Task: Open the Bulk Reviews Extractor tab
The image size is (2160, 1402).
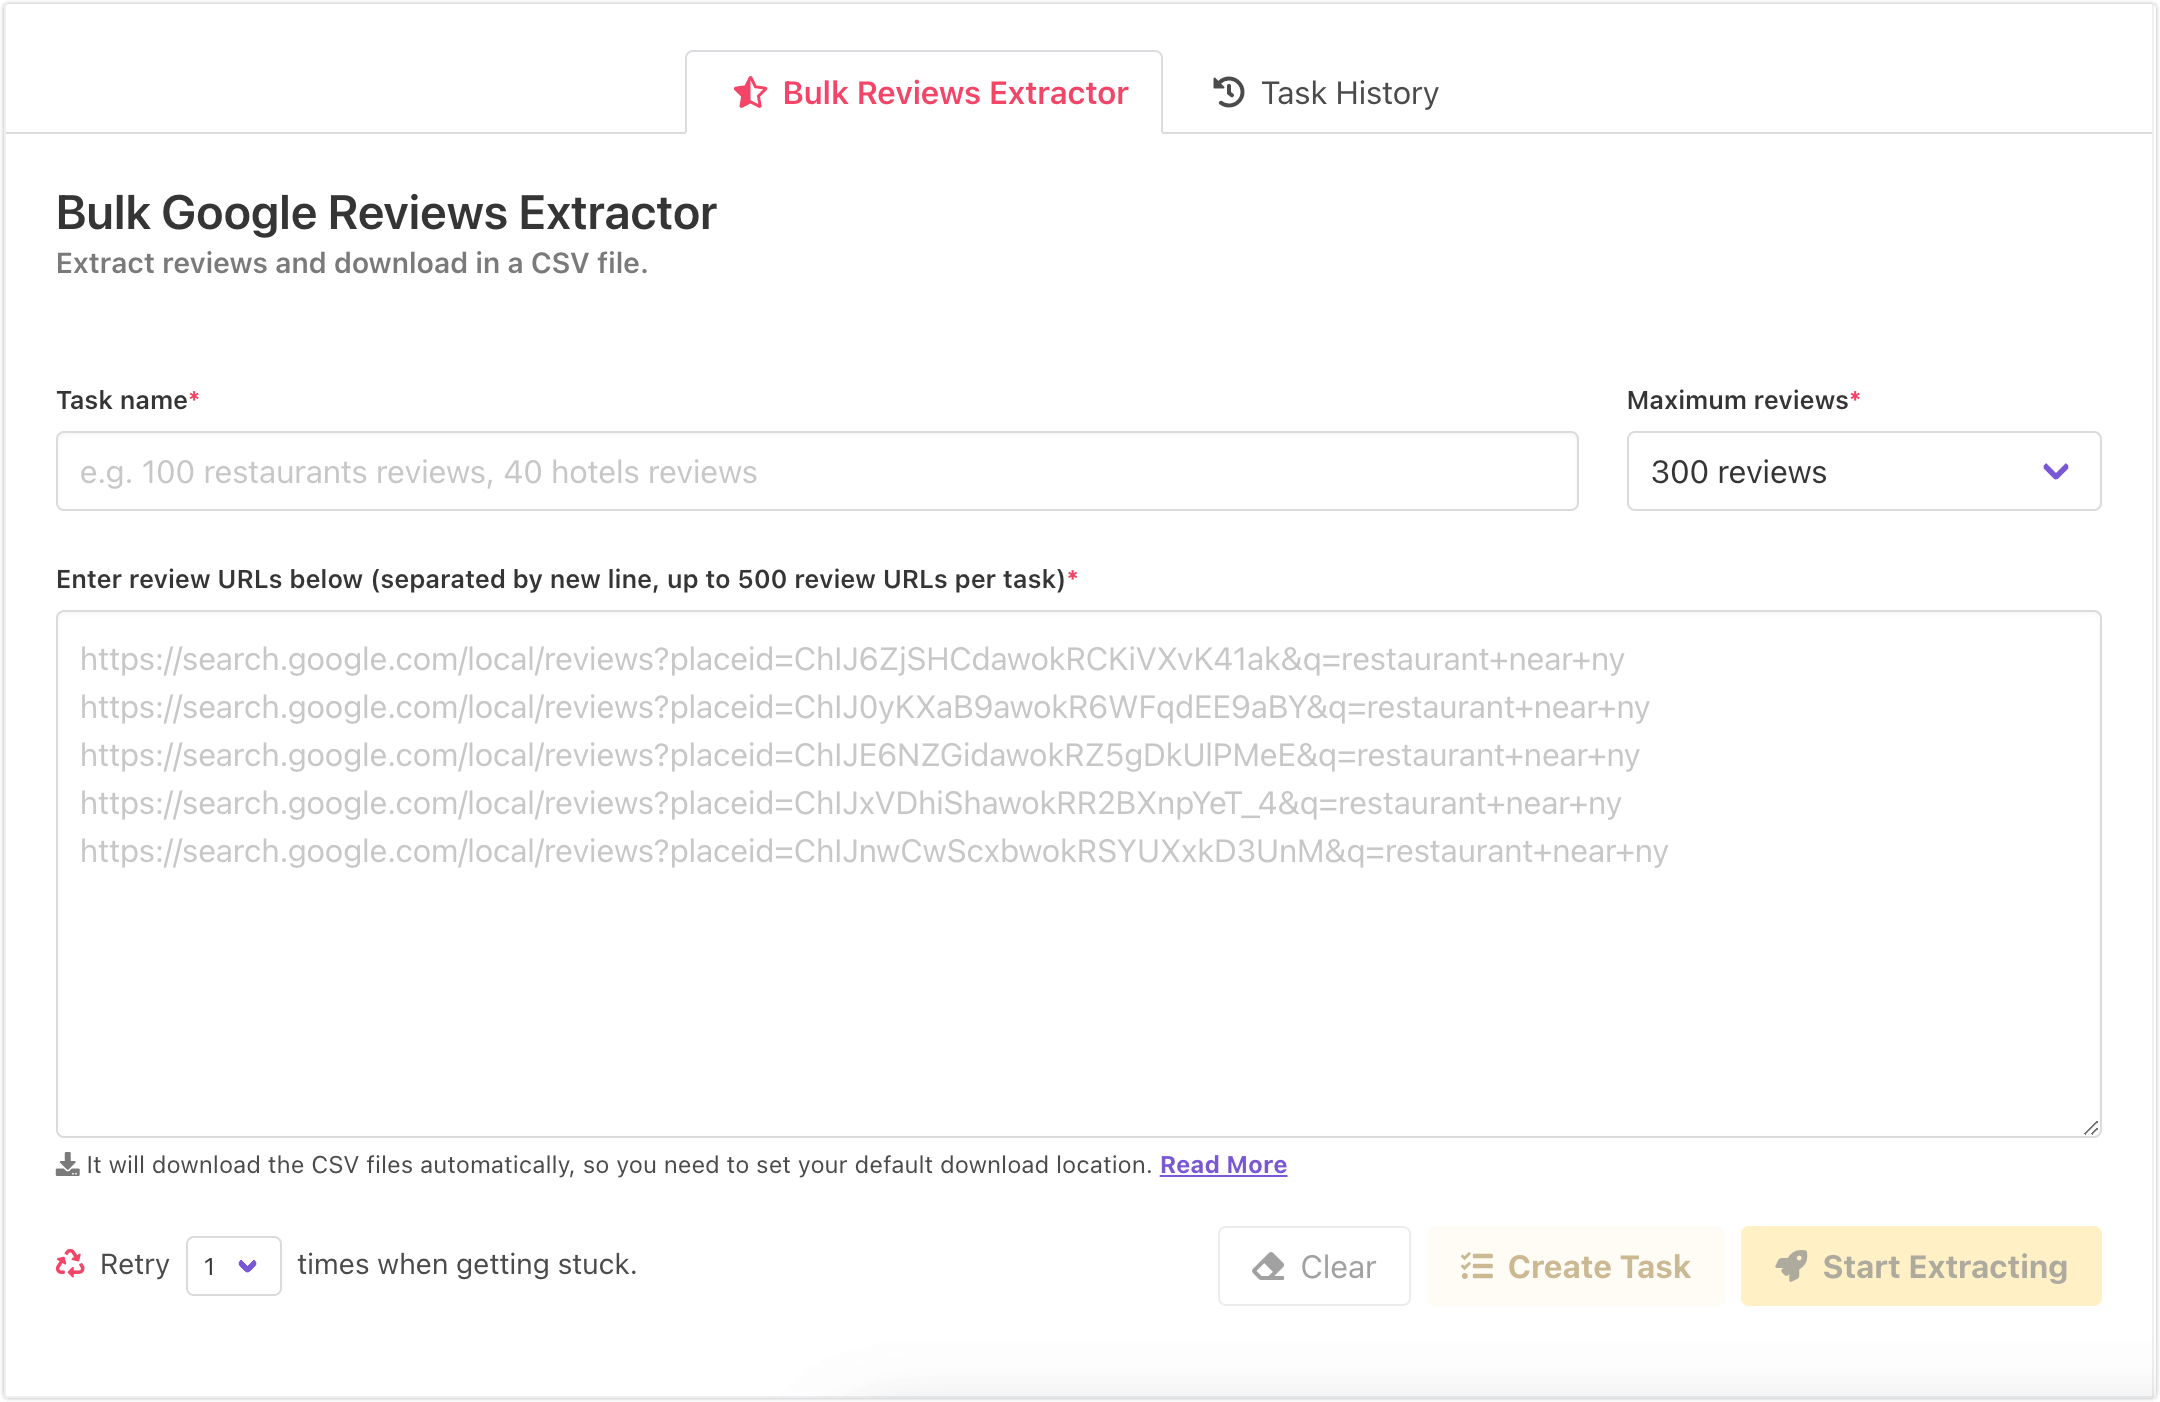Action: (x=924, y=92)
